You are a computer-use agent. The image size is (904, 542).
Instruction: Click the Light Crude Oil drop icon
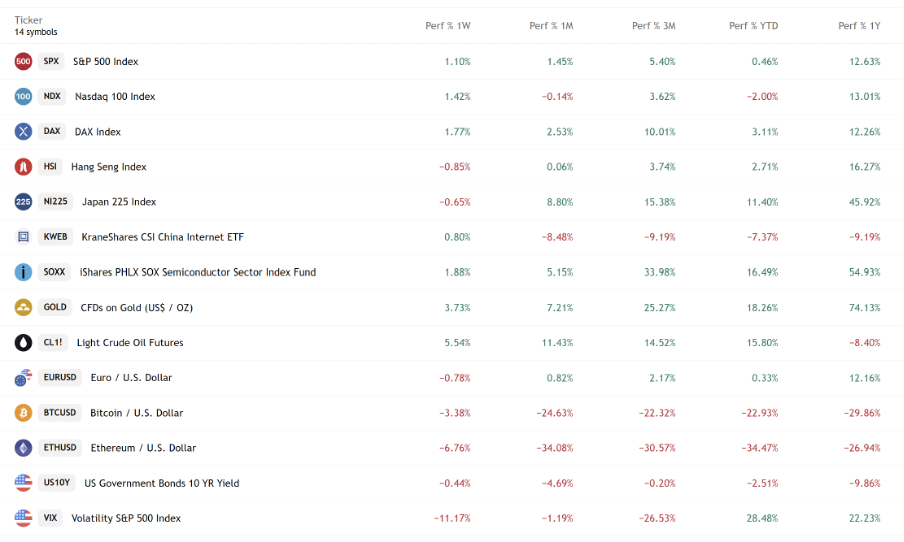click(x=23, y=342)
